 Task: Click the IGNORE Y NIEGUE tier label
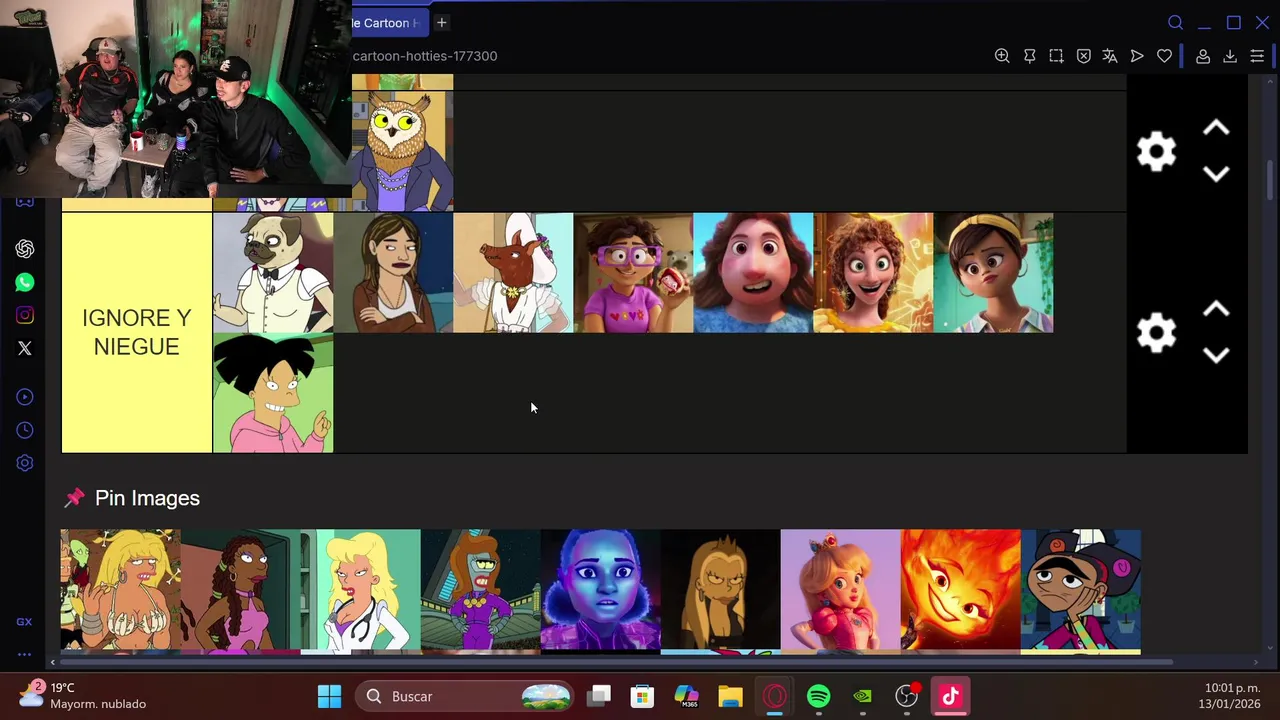[137, 332]
